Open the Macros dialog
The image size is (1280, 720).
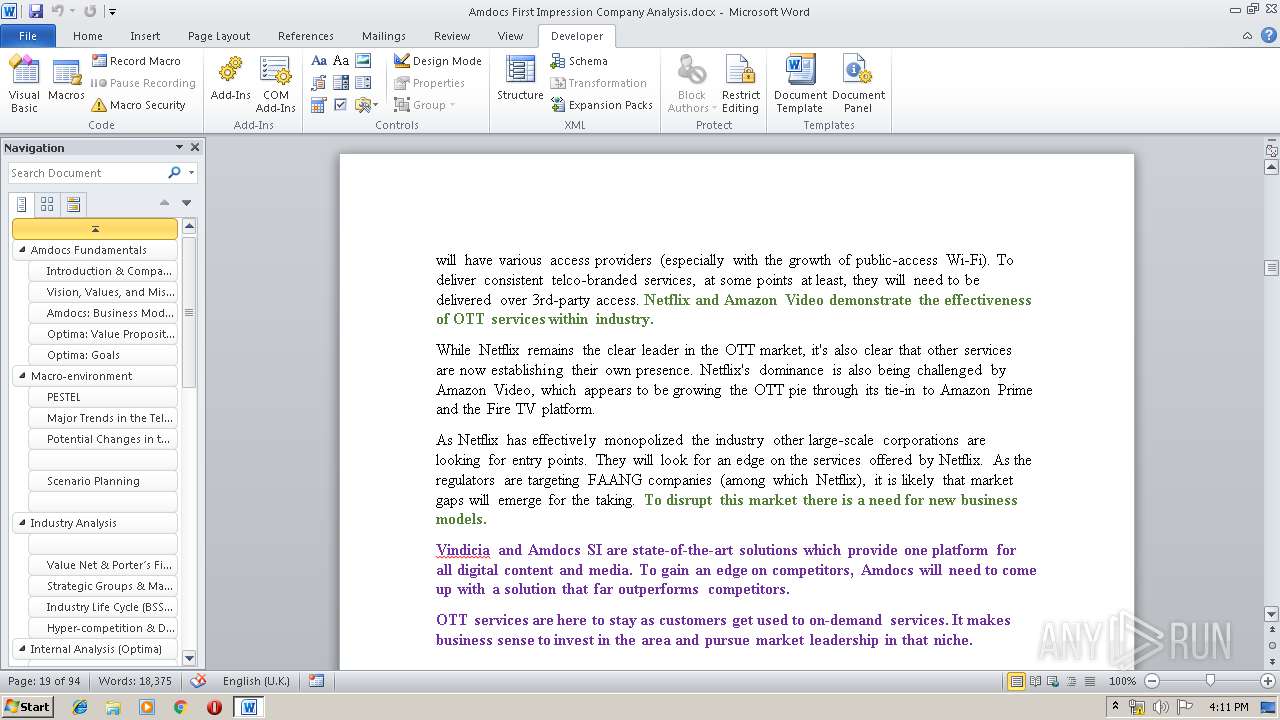pyautogui.click(x=66, y=80)
